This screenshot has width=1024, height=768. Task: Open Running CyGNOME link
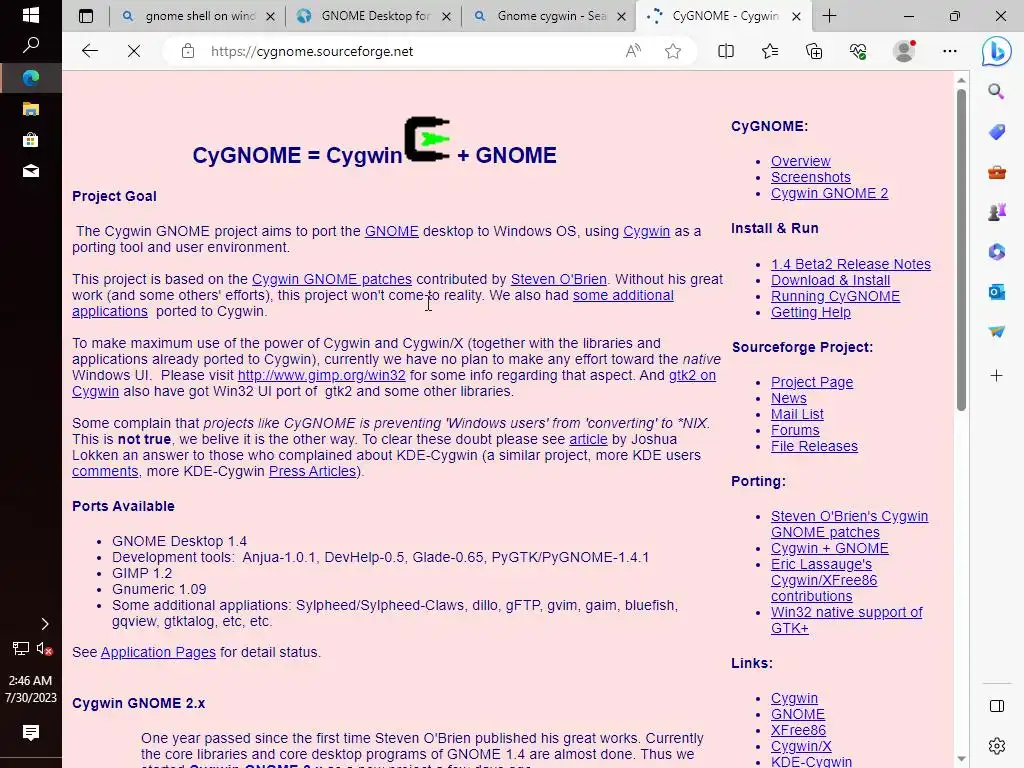835,296
